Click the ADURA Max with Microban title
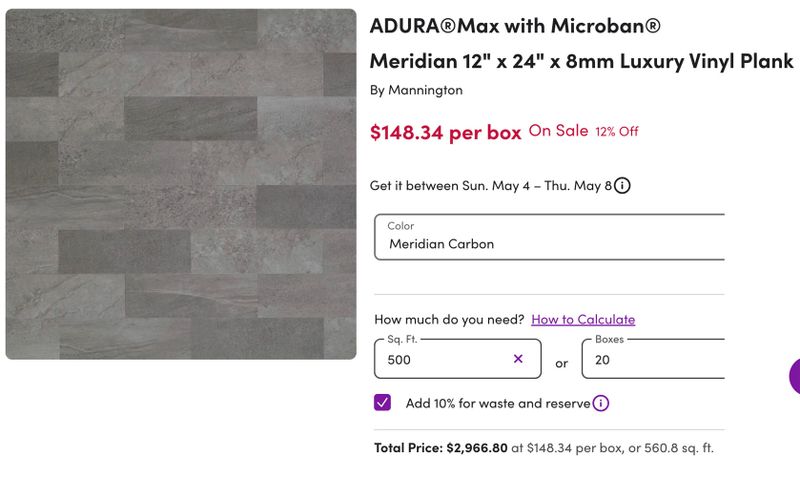Image resolution: width=800 pixels, height=477 pixels. tap(515, 26)
